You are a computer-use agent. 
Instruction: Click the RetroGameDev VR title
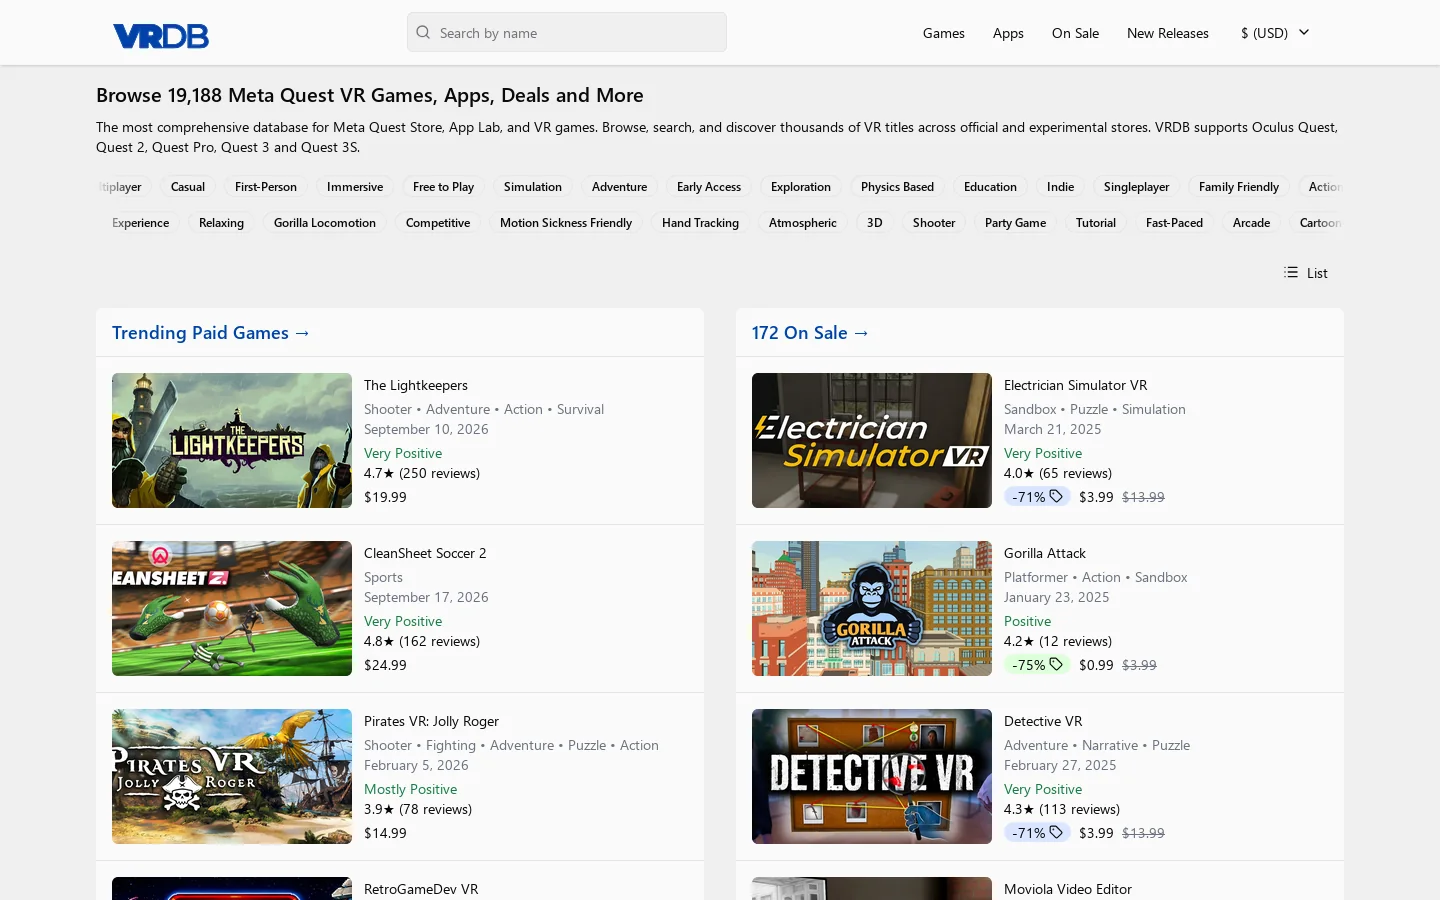421,889
